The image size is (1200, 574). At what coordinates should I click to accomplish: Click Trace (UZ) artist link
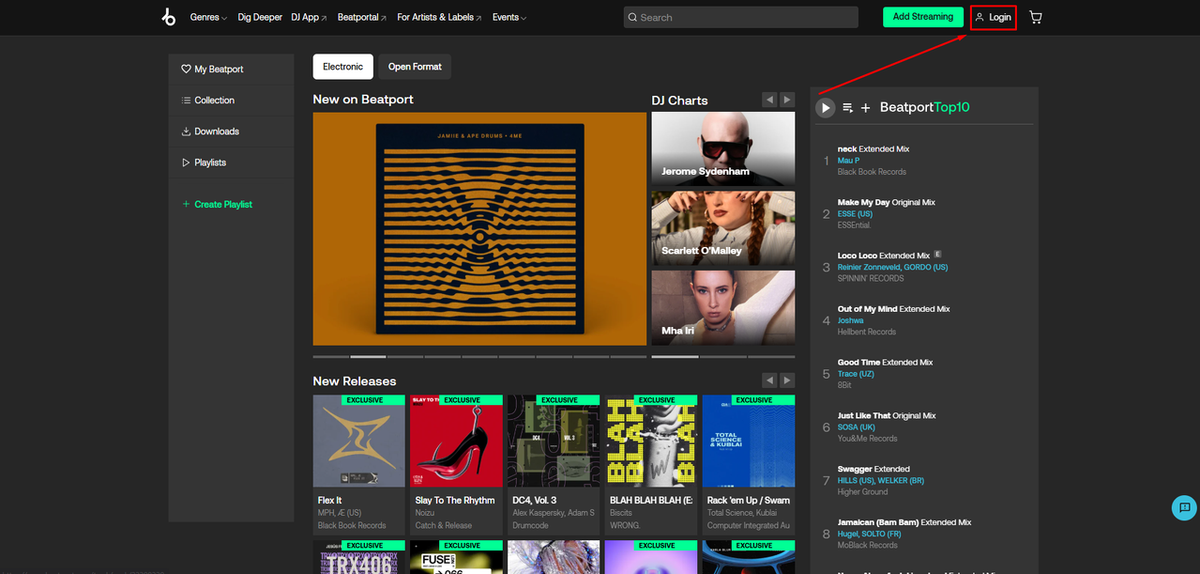tap(855, 374)
